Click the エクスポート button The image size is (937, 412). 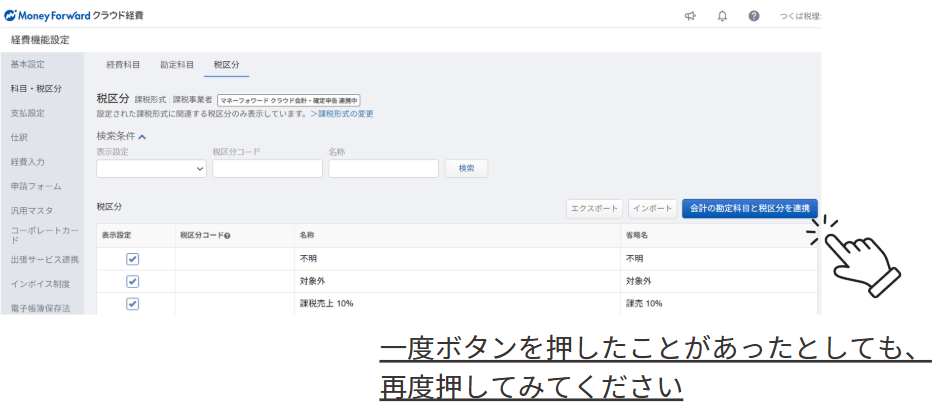[595, 209]
